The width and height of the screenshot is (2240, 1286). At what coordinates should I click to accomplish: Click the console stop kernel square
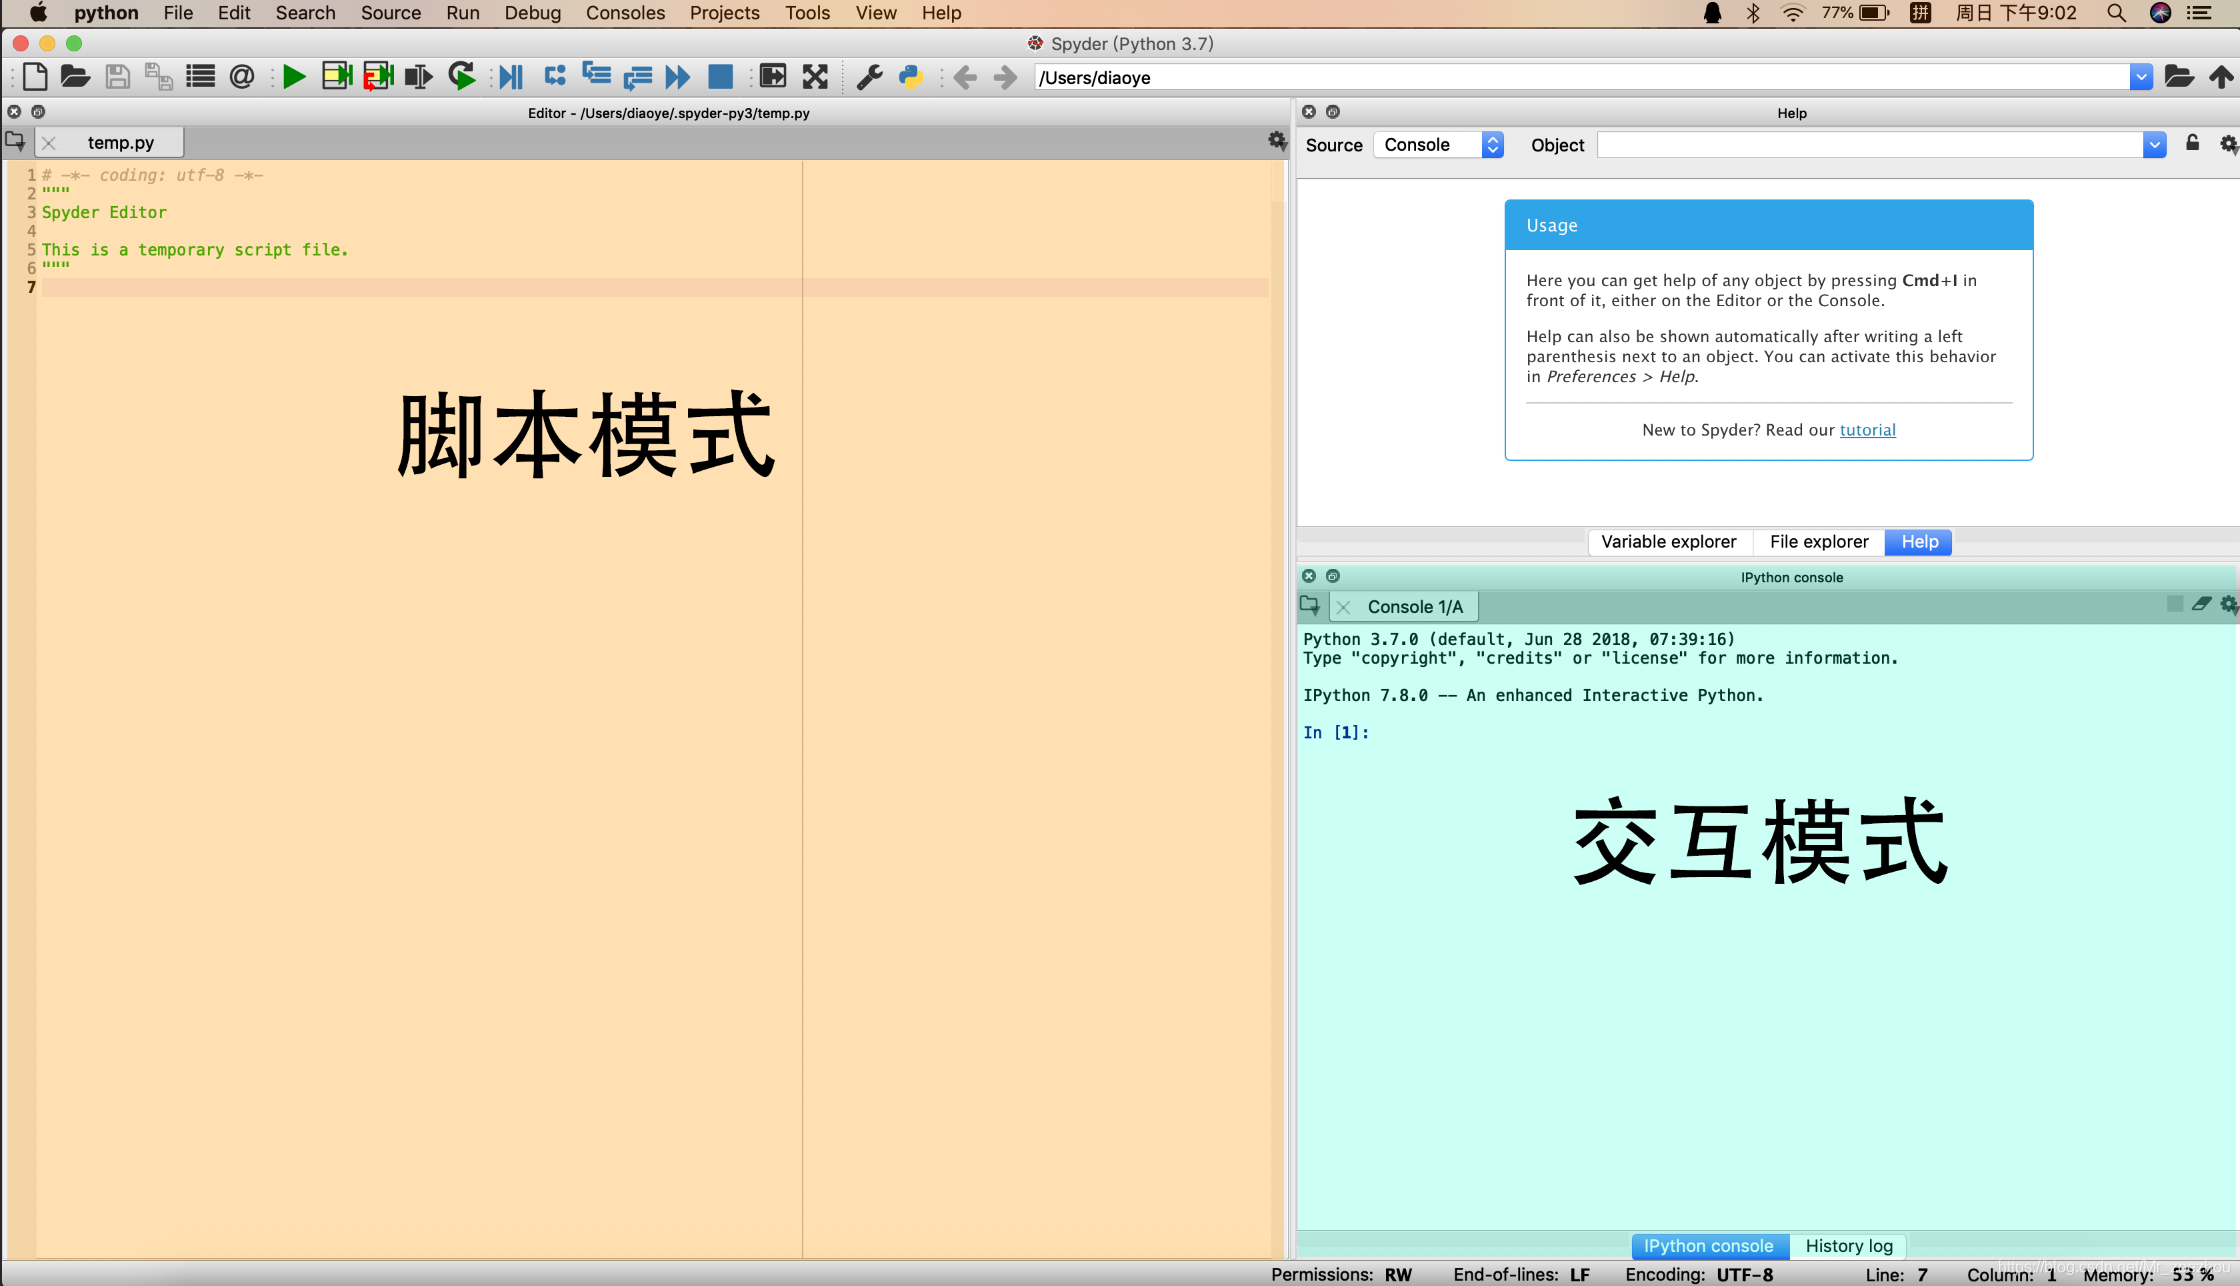point(2175,604)
